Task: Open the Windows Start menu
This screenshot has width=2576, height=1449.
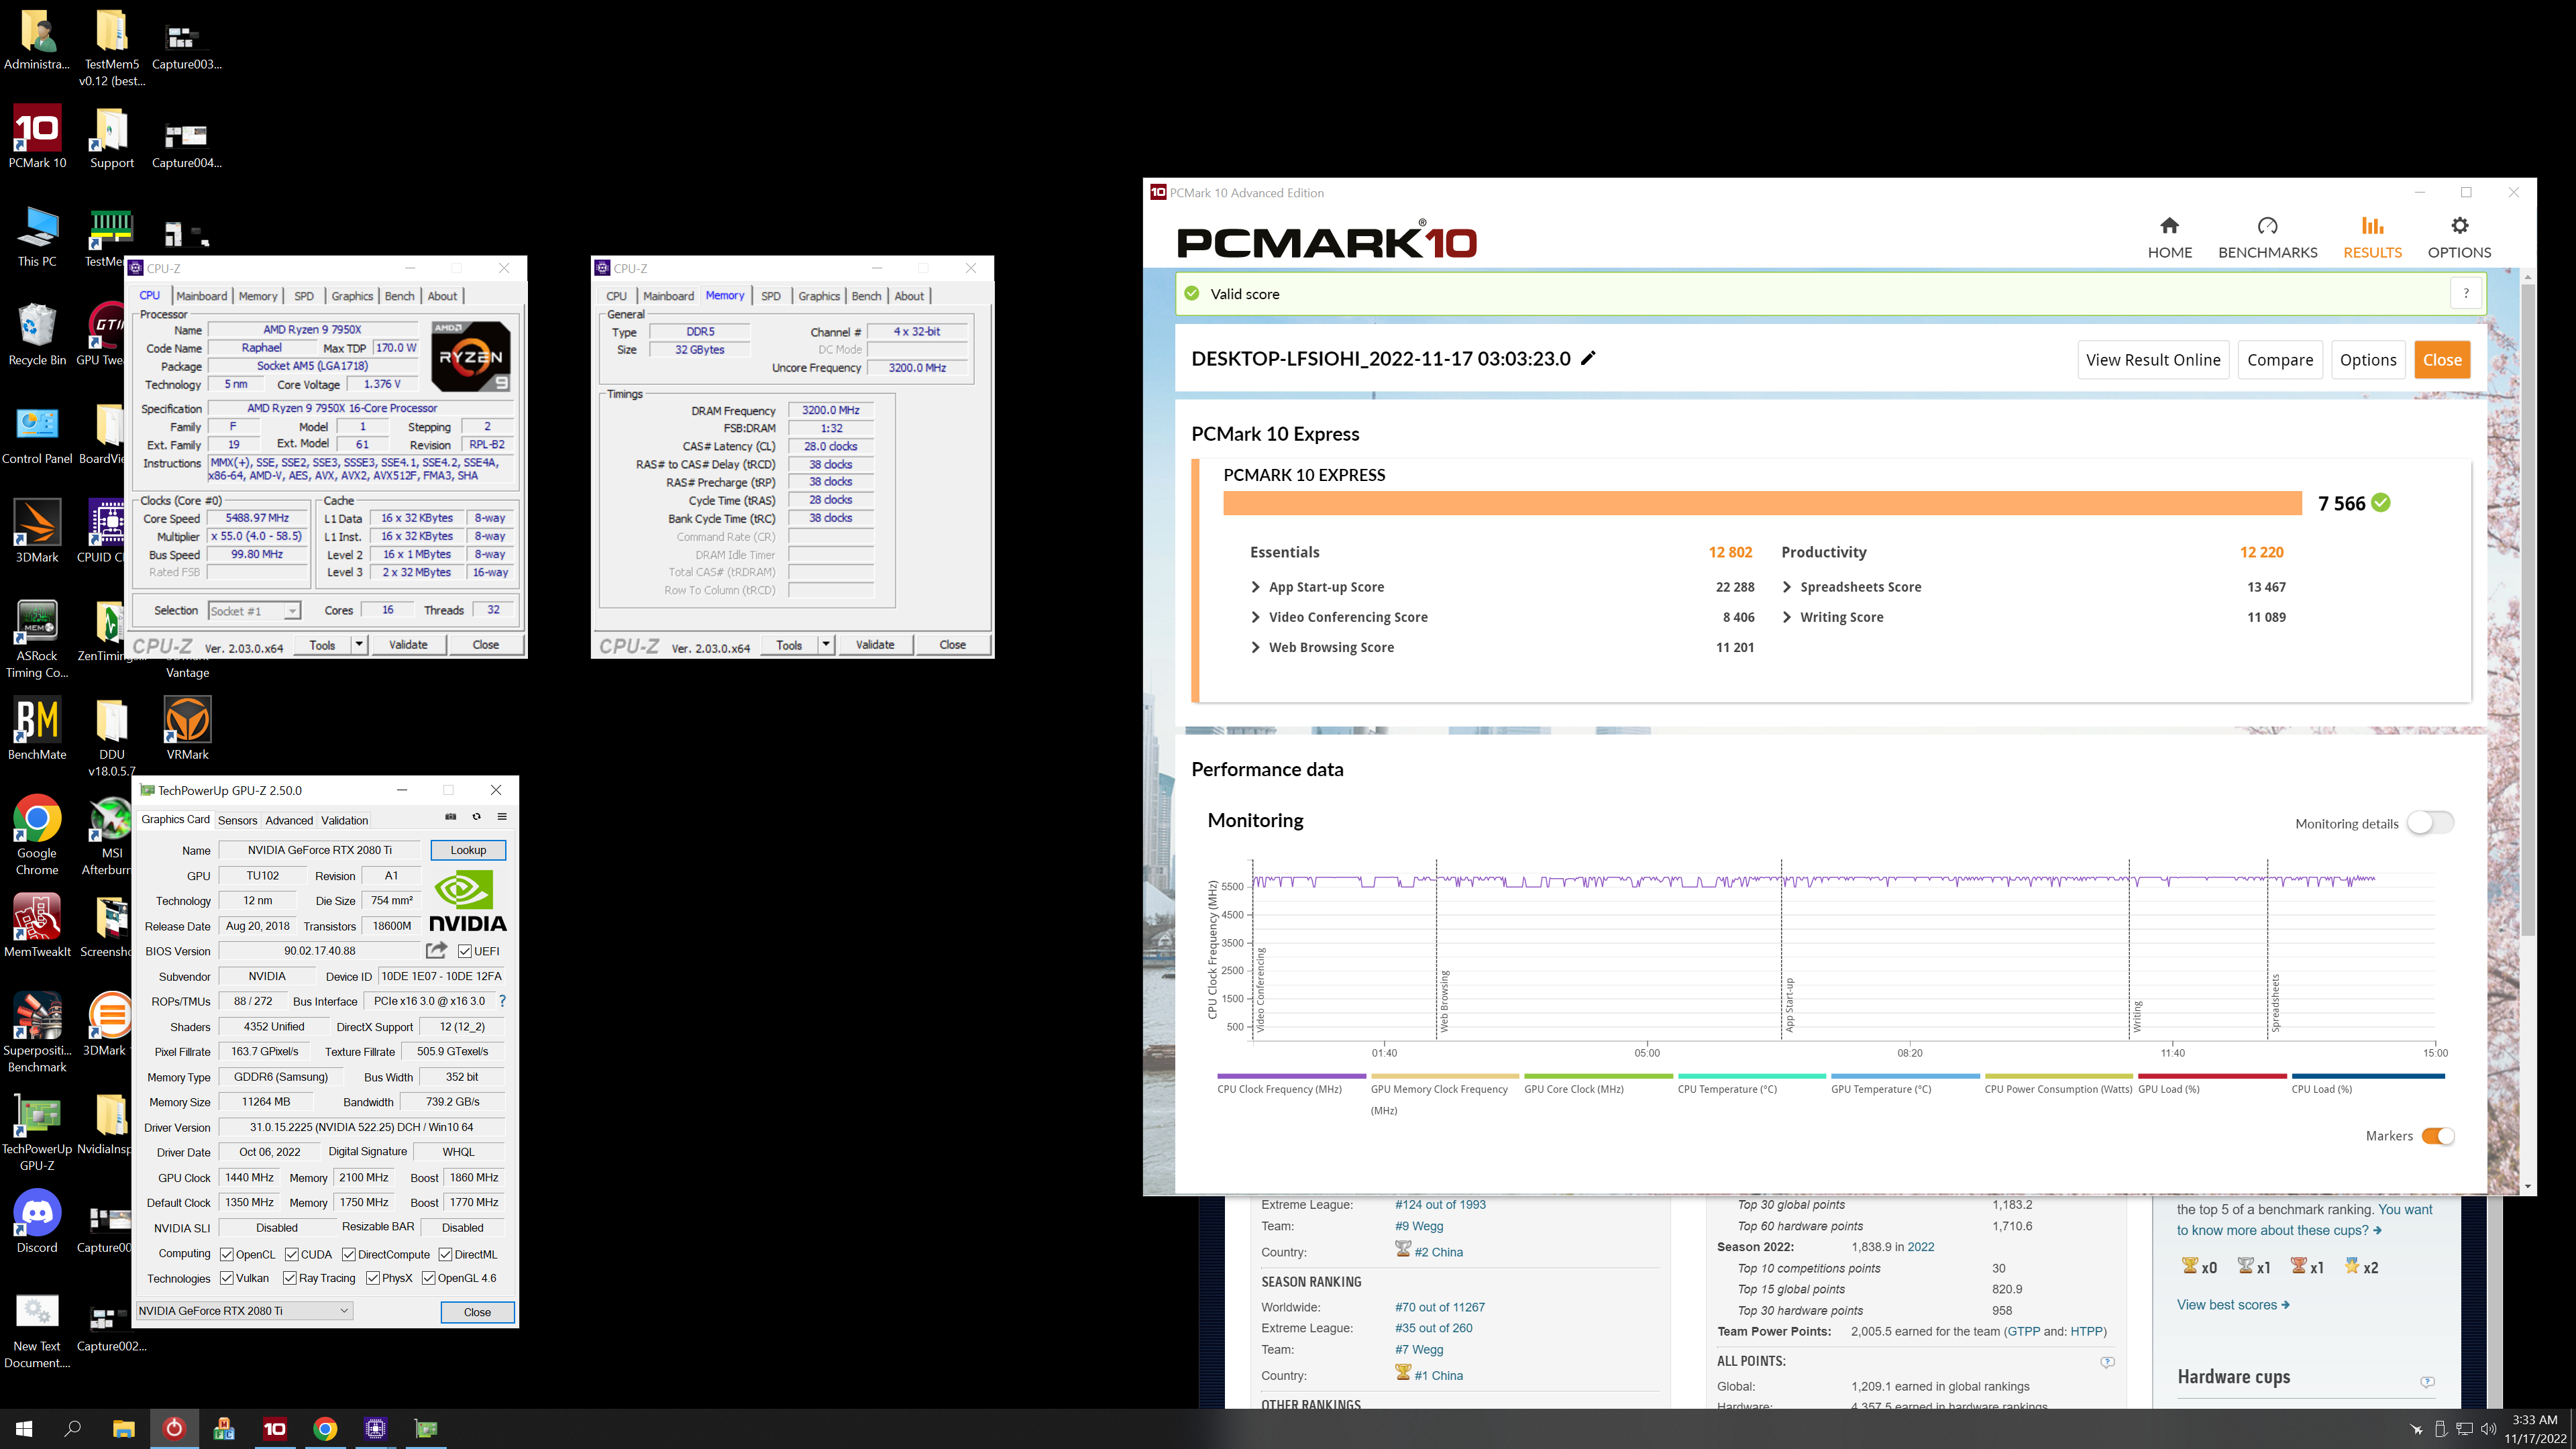Action: 24,1429
